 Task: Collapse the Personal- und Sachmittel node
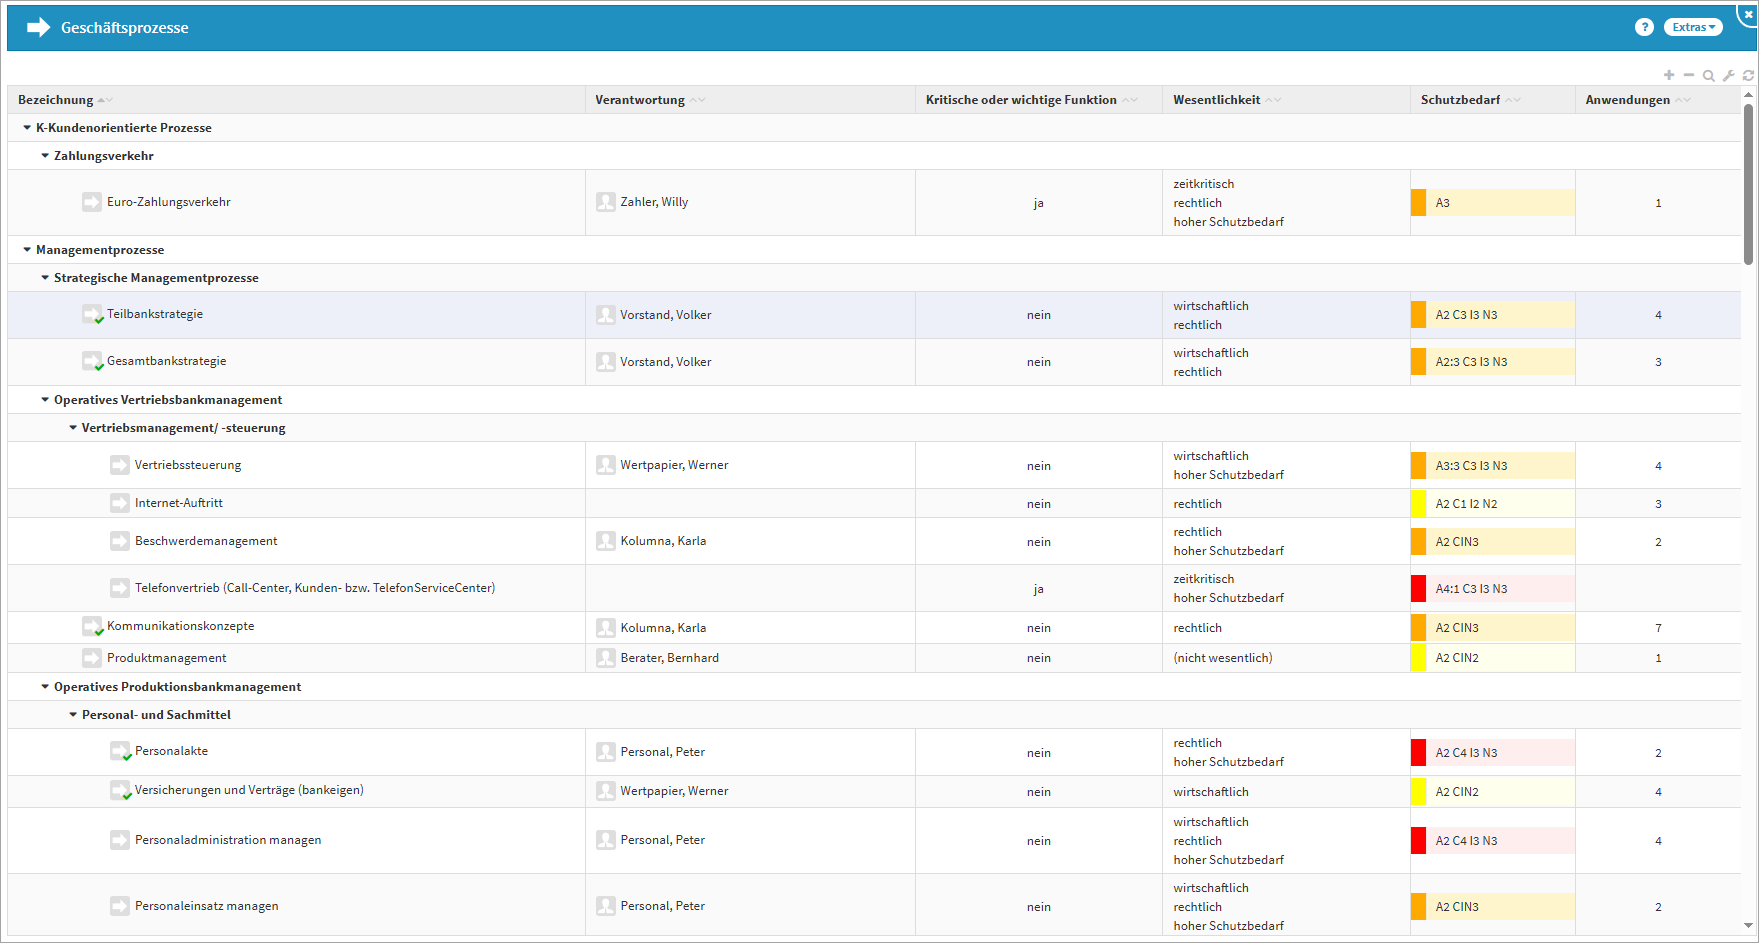point(73,715)
